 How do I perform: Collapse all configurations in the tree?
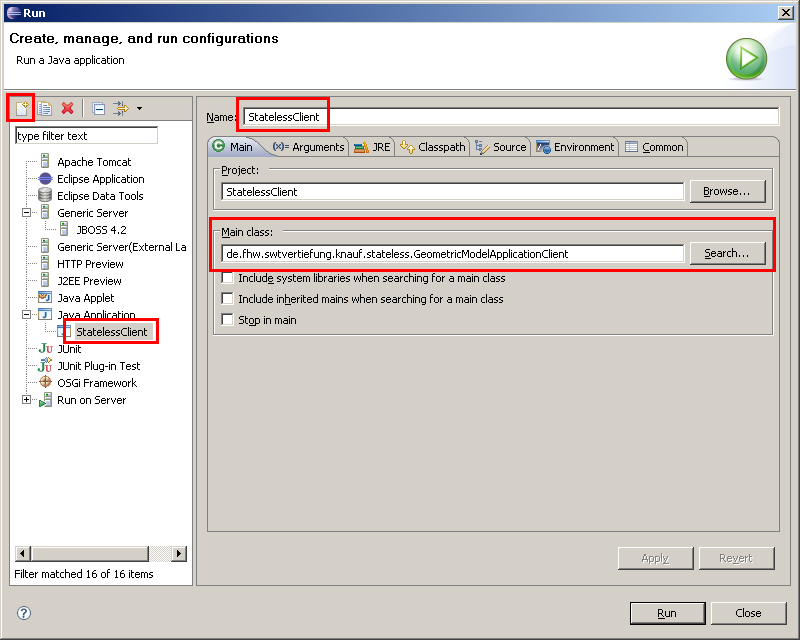[98, 108]
